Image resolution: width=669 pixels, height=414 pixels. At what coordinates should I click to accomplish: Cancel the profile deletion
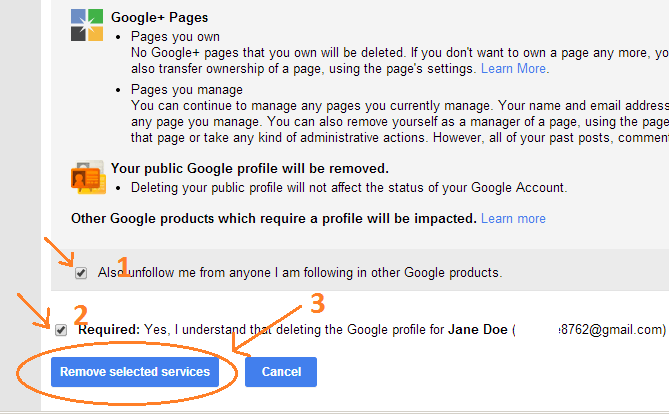281,372
